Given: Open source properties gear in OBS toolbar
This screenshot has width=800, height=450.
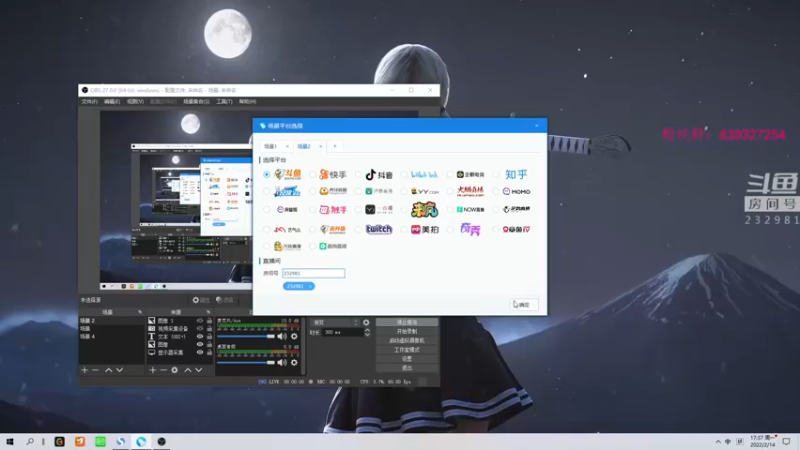Looking at the screenshot, I should click(201, 300).
